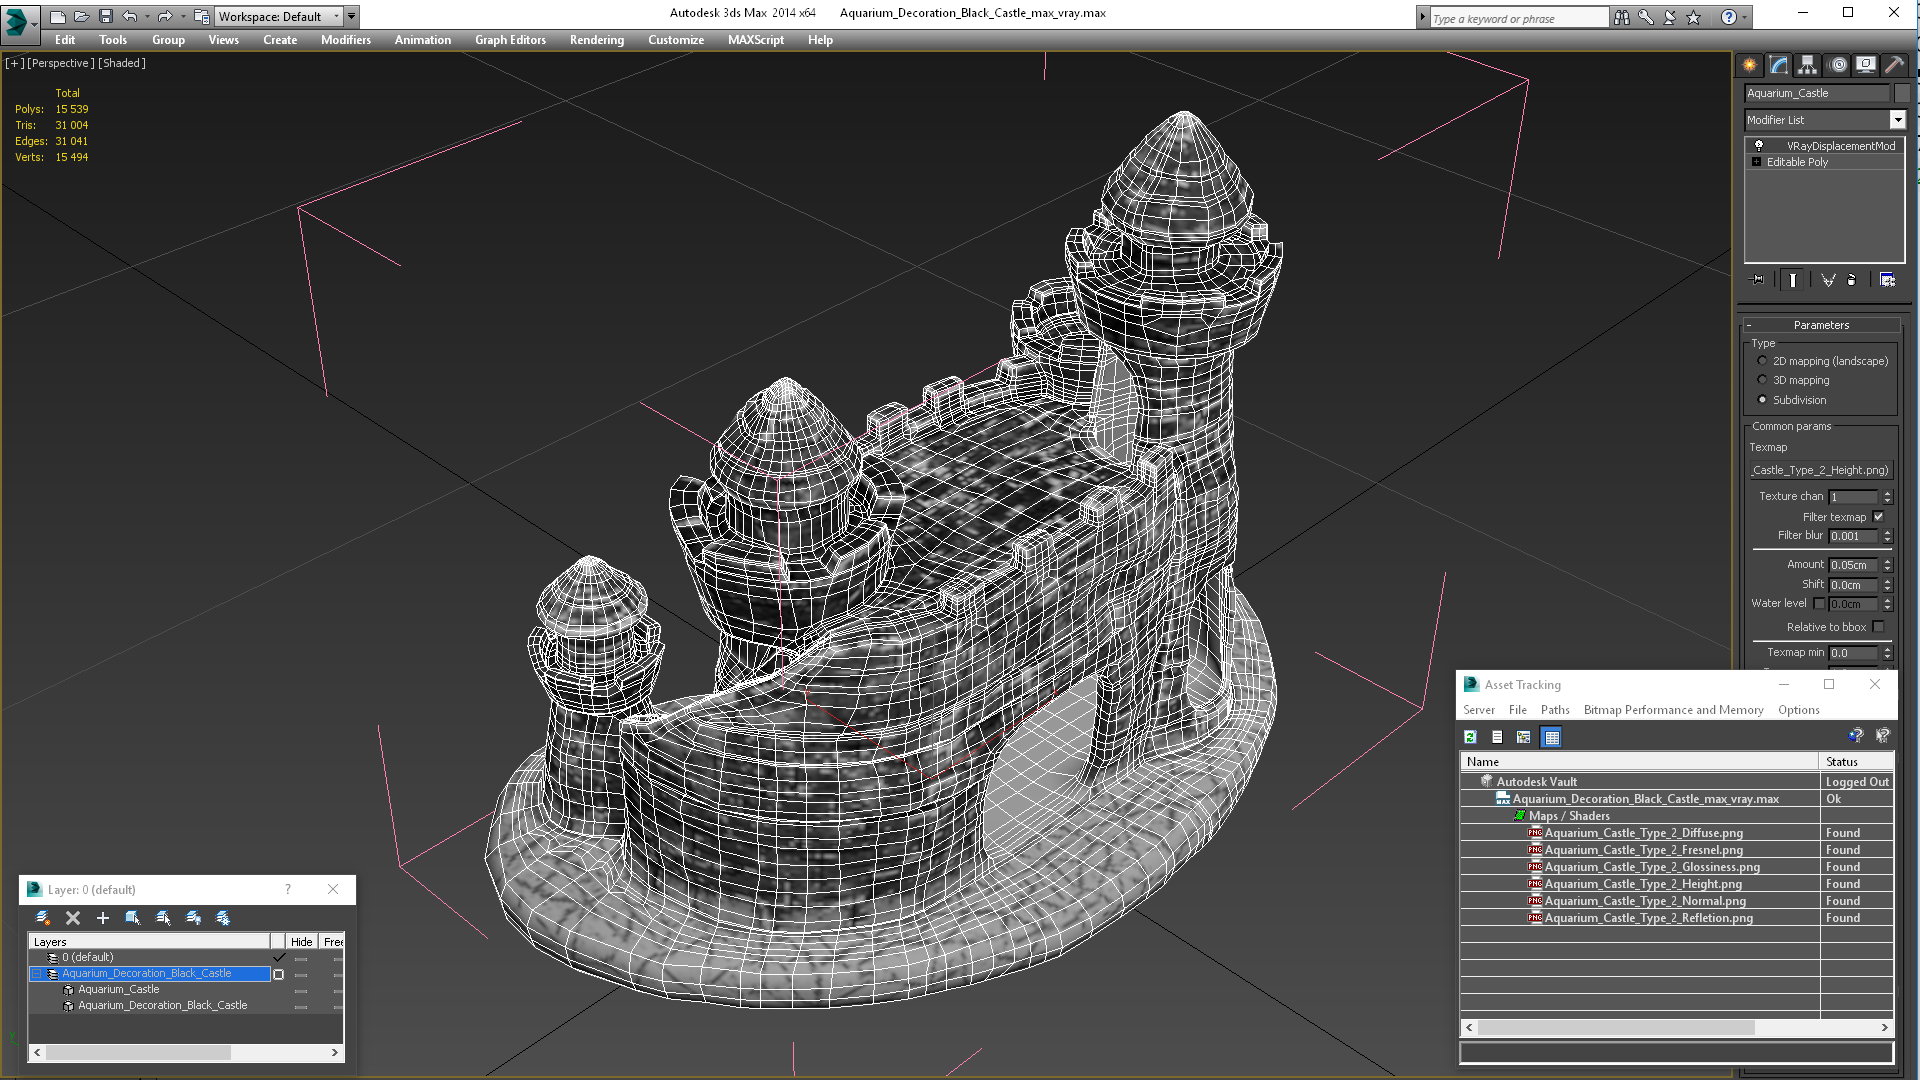
Task: Toggle the Filter texmap checkbox
Action: click(1878, 517)
